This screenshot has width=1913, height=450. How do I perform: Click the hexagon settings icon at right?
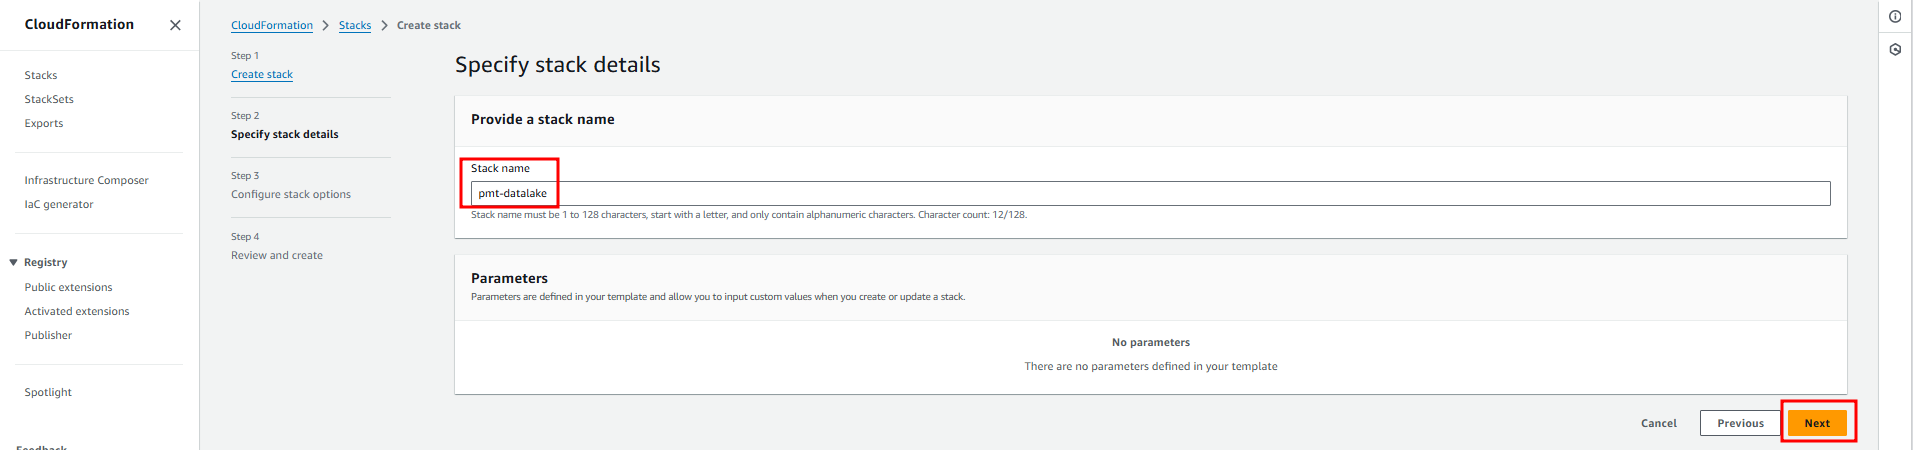1895,49
